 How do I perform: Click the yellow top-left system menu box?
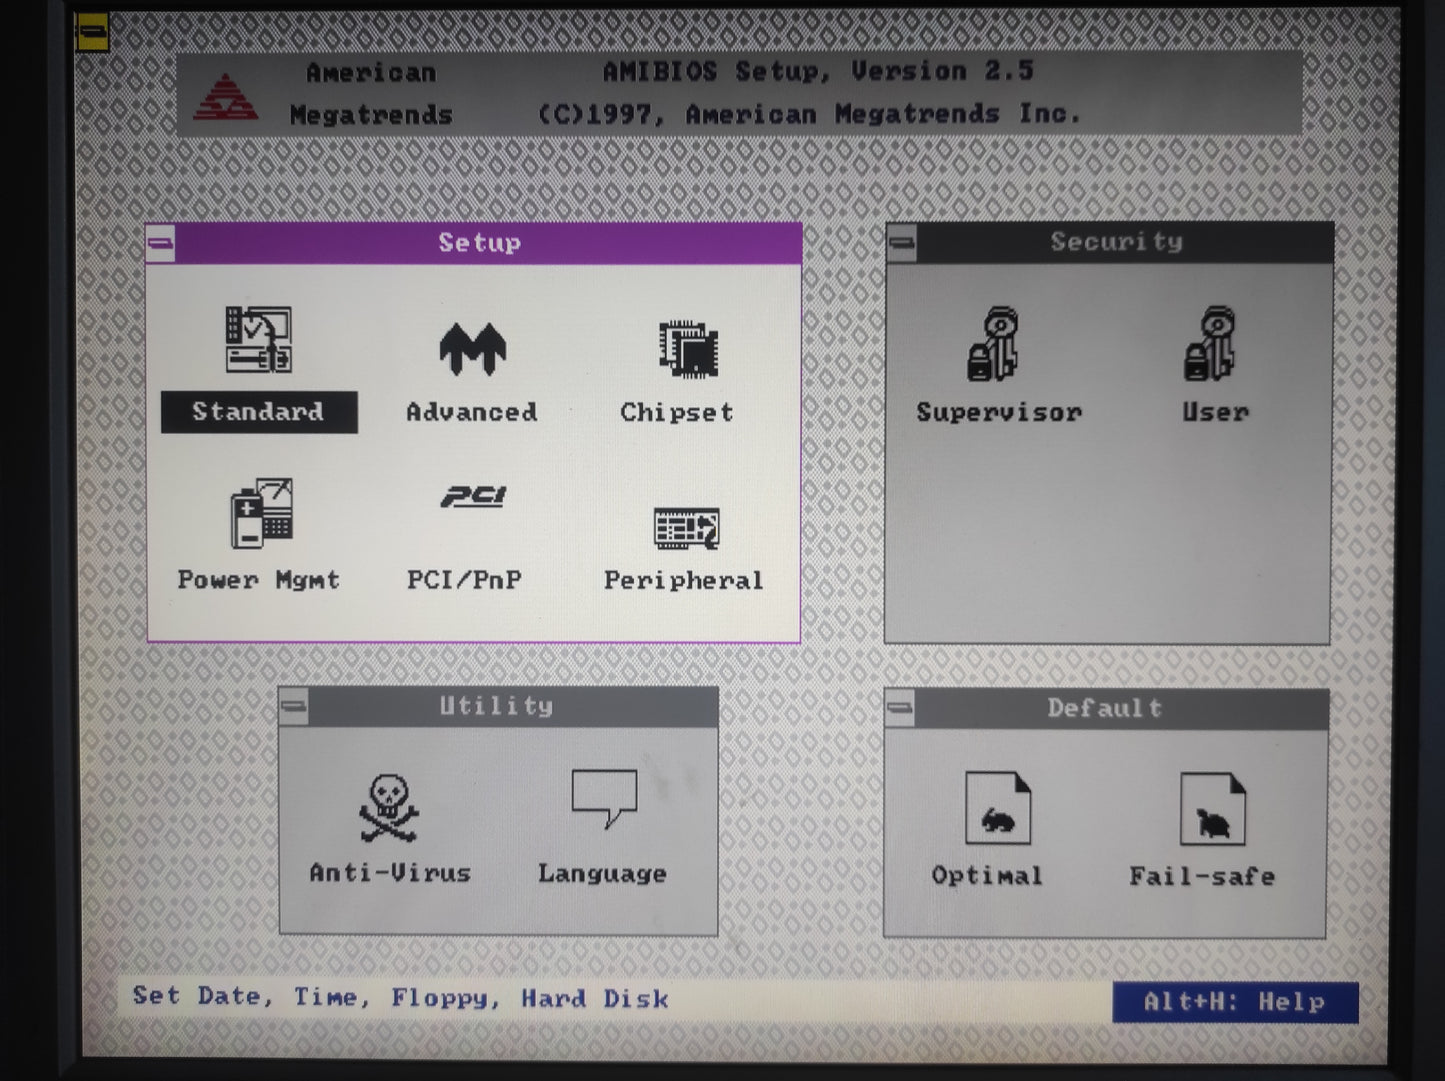[x=91, y=32]
